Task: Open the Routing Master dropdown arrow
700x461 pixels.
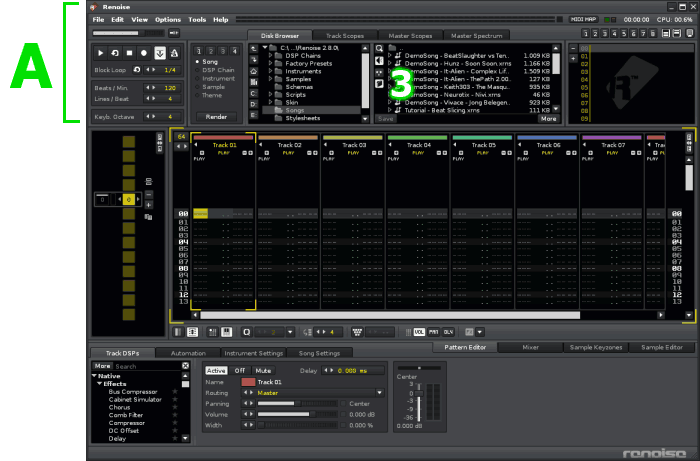Action: tap(379, 393)
